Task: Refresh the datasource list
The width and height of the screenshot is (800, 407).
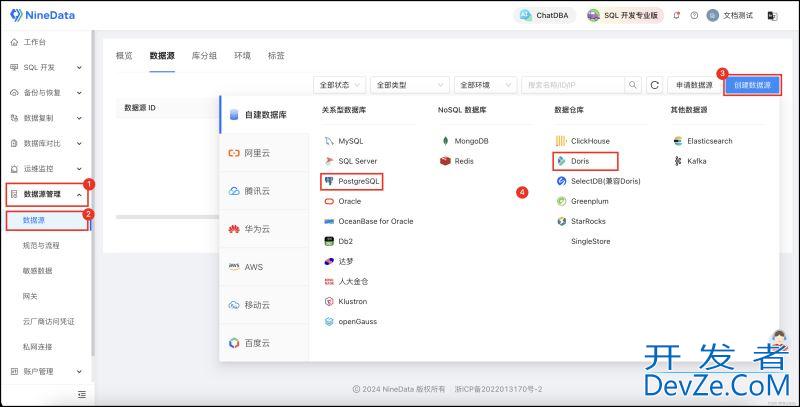Action: (655, 85)
